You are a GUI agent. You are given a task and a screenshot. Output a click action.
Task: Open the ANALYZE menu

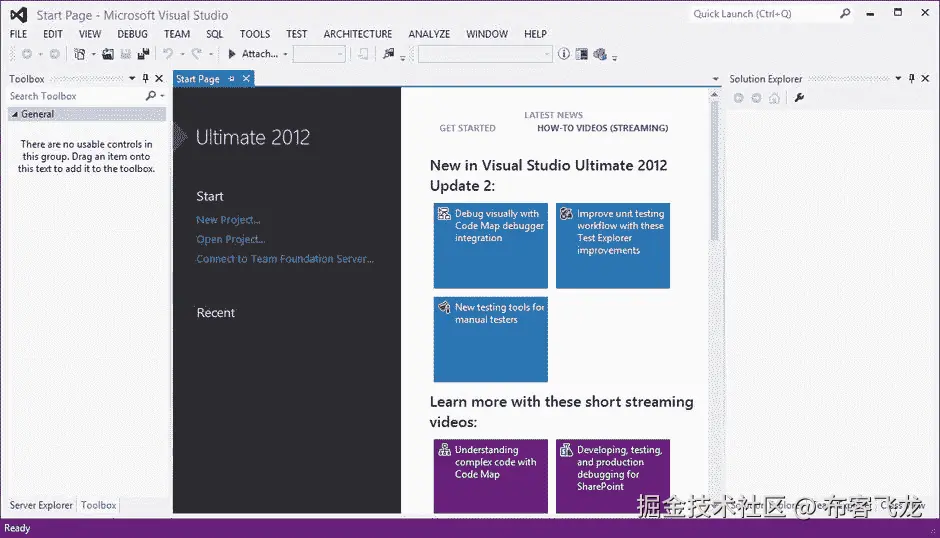tap(429, 34)
